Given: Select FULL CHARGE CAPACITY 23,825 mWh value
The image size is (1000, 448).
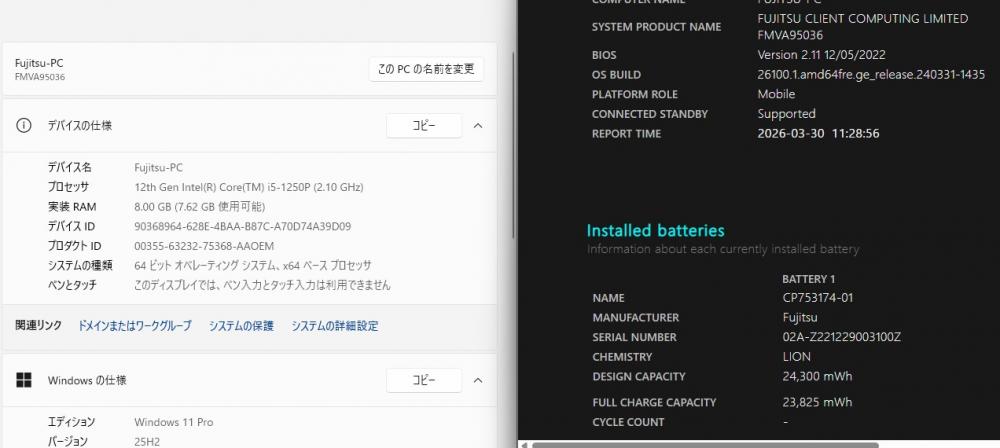Looking at the screenshot, I should point(817,403).
